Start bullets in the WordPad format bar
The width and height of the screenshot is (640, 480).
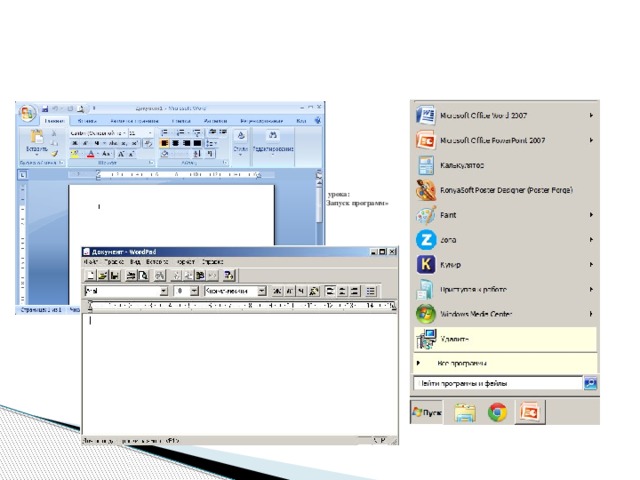[x=371, y=291]
